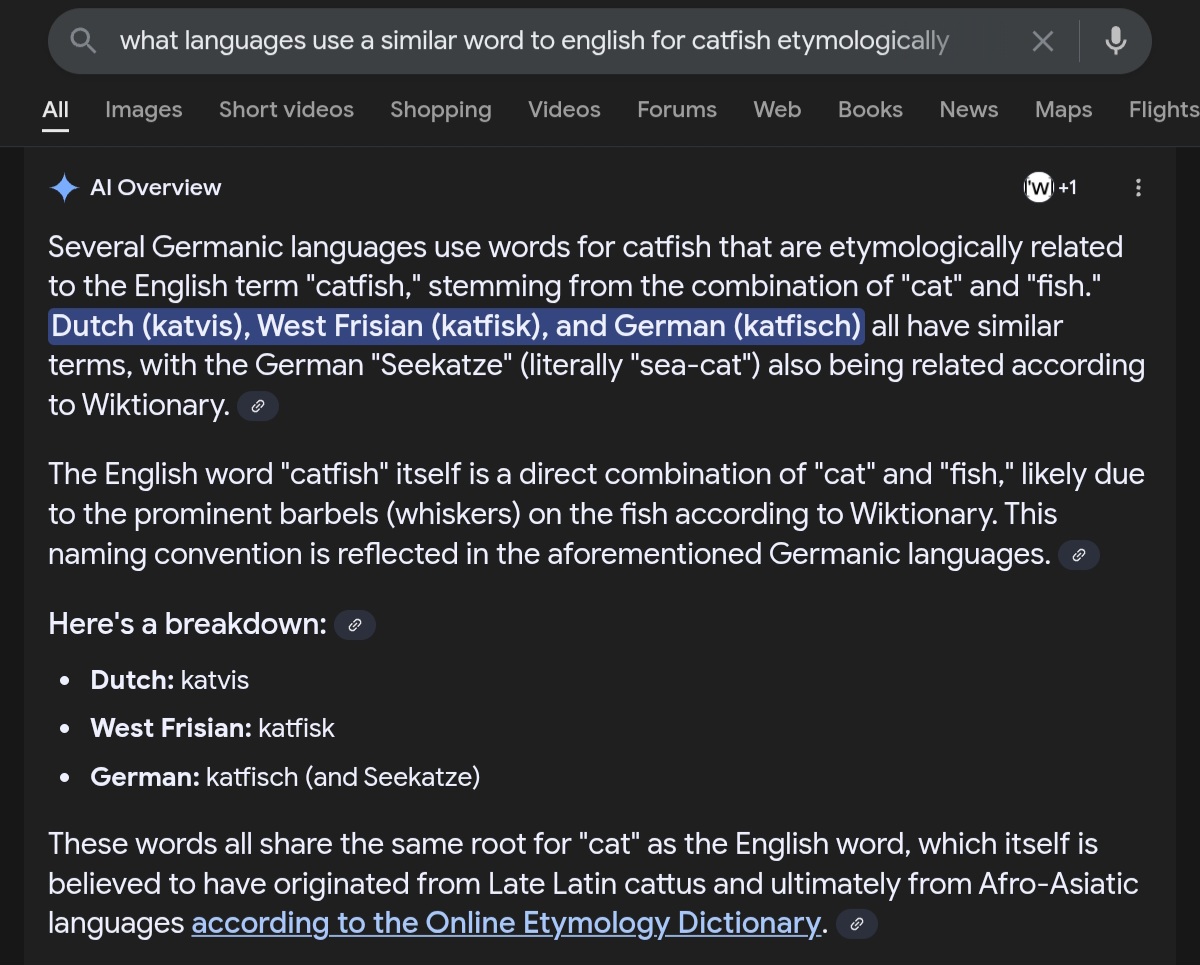
Task: Select the News tab
Action: pos(968,110)
